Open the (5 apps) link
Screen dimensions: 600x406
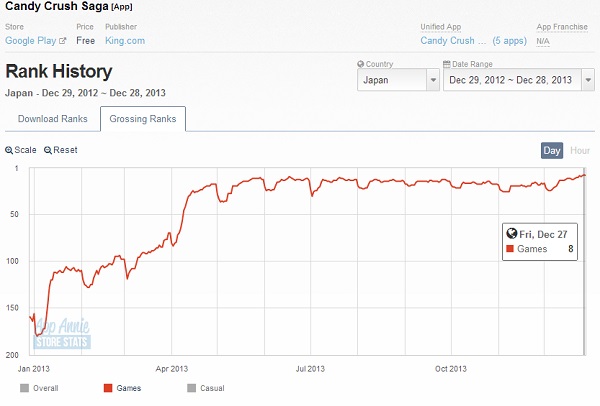click(x=510, y=41)
